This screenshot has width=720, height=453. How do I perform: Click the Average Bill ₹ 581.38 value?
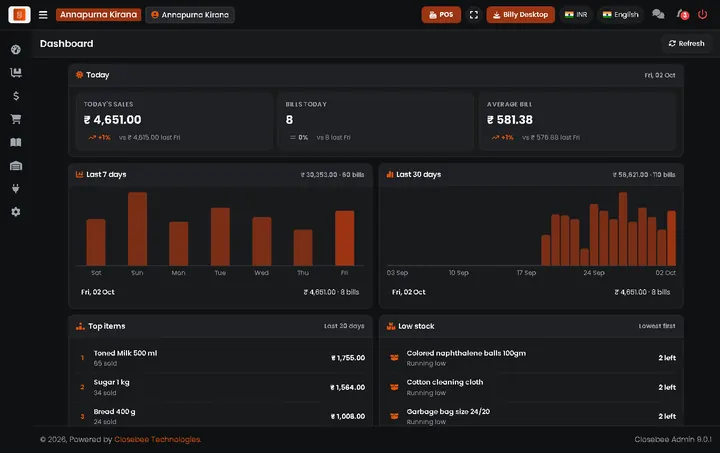(x=510, y=120)
